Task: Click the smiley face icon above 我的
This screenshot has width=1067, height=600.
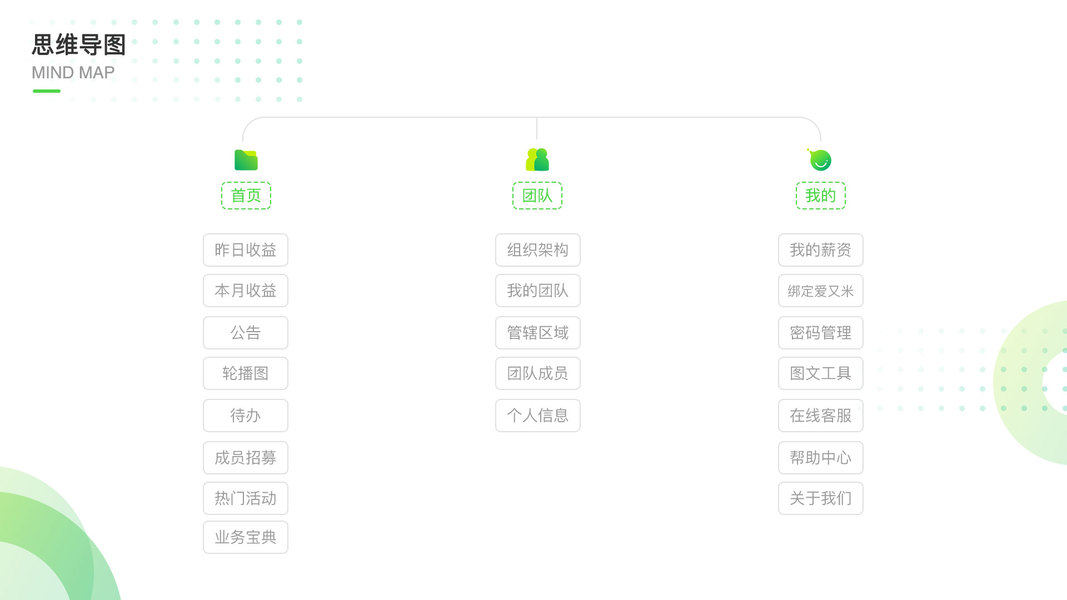Action: tap(820, 160)
